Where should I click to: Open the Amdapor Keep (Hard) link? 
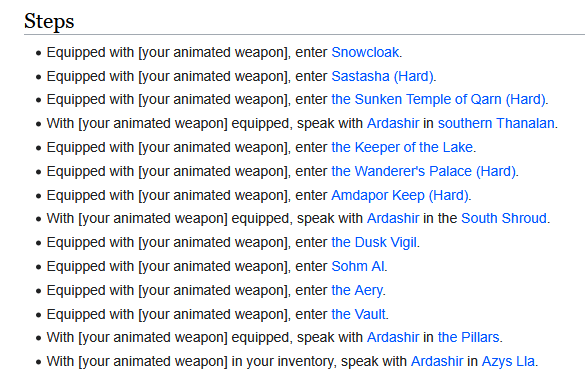pos(400,195)
